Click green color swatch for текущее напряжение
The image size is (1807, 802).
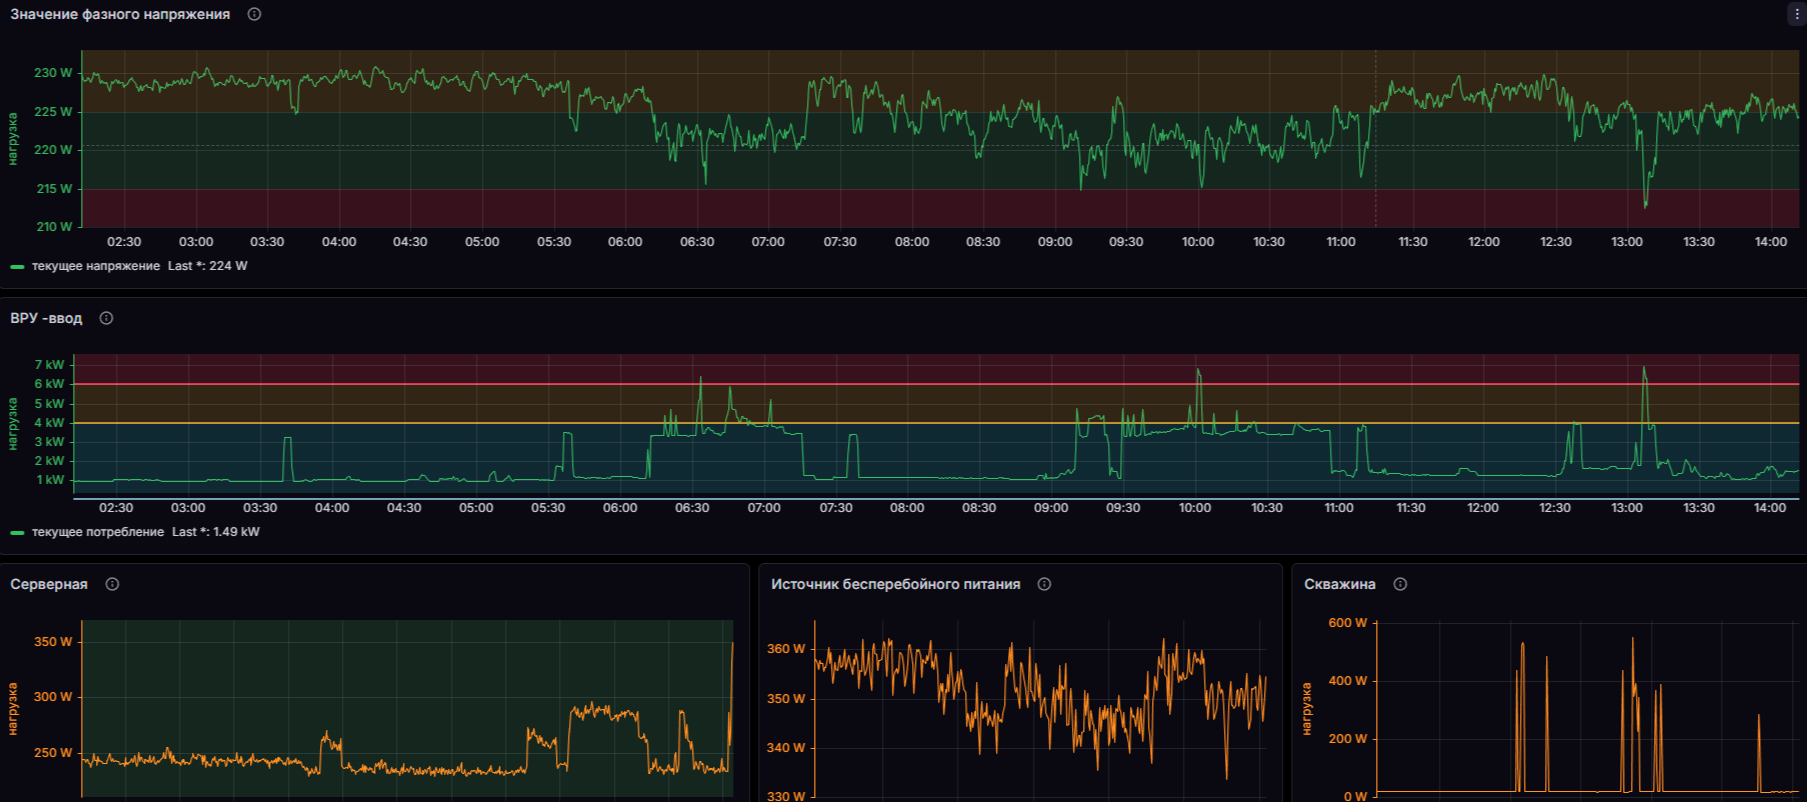click(x=17, y=267)
